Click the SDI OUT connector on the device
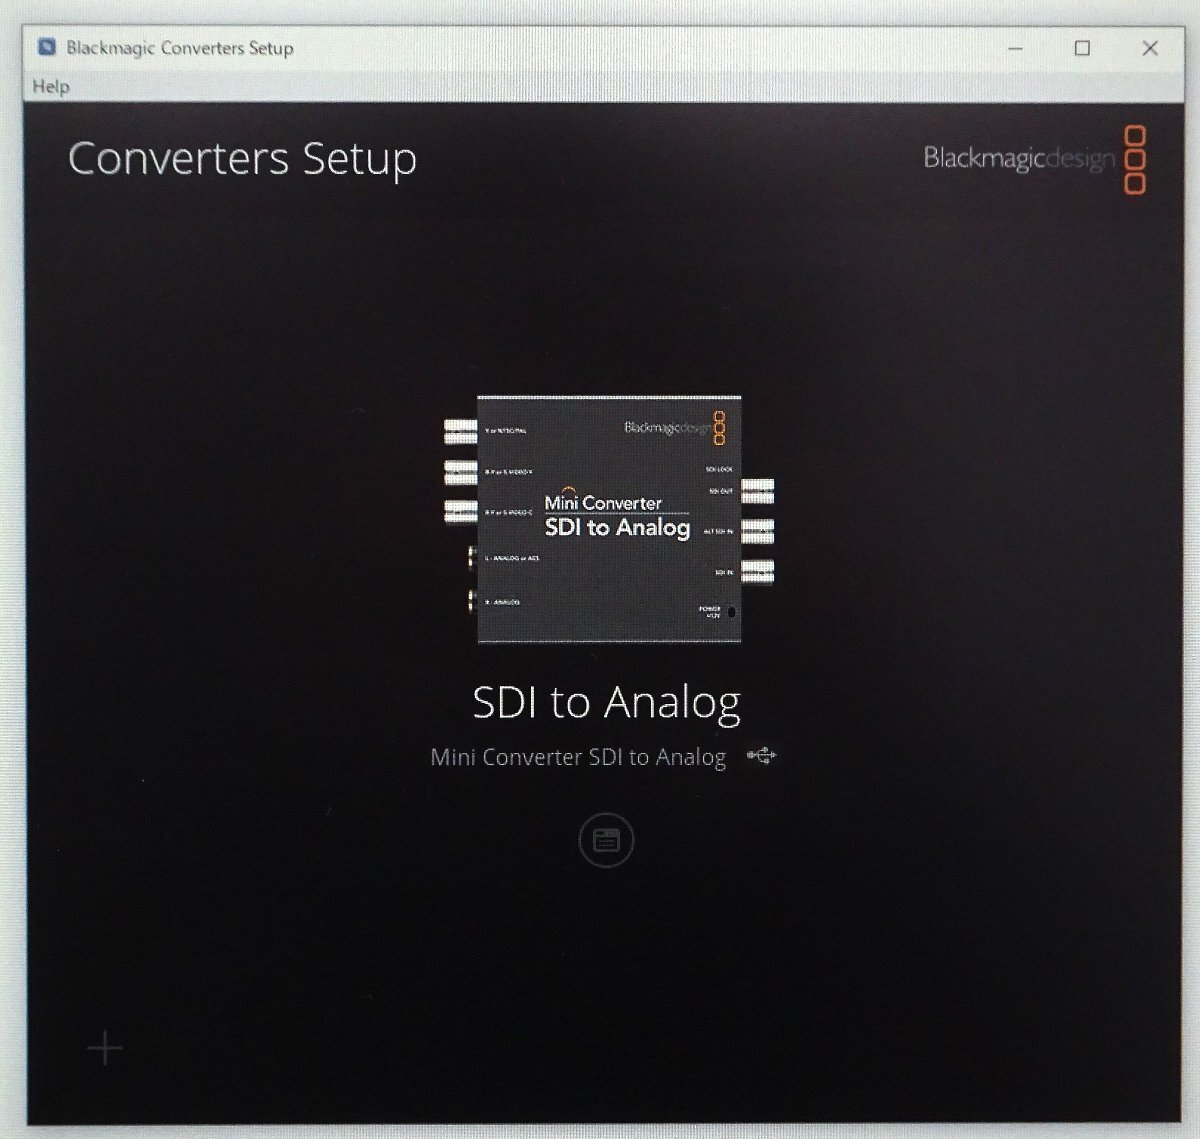Viewport: 1200px width, 1139px height. [x=757, y=491]
